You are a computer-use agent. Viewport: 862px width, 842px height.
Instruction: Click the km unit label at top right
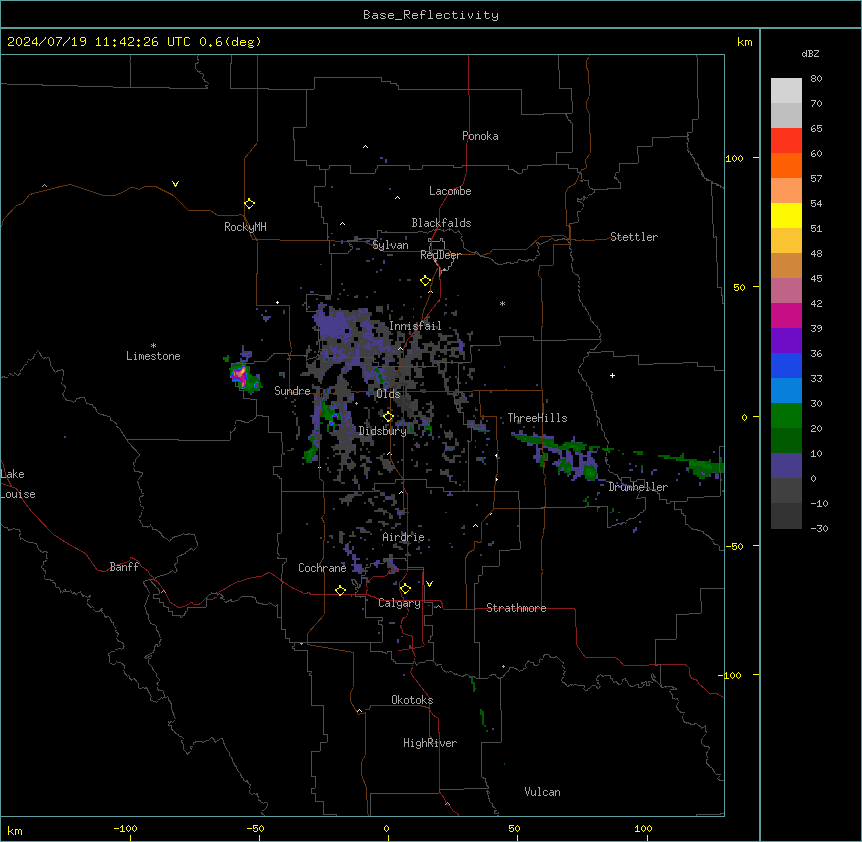[744, 42]
